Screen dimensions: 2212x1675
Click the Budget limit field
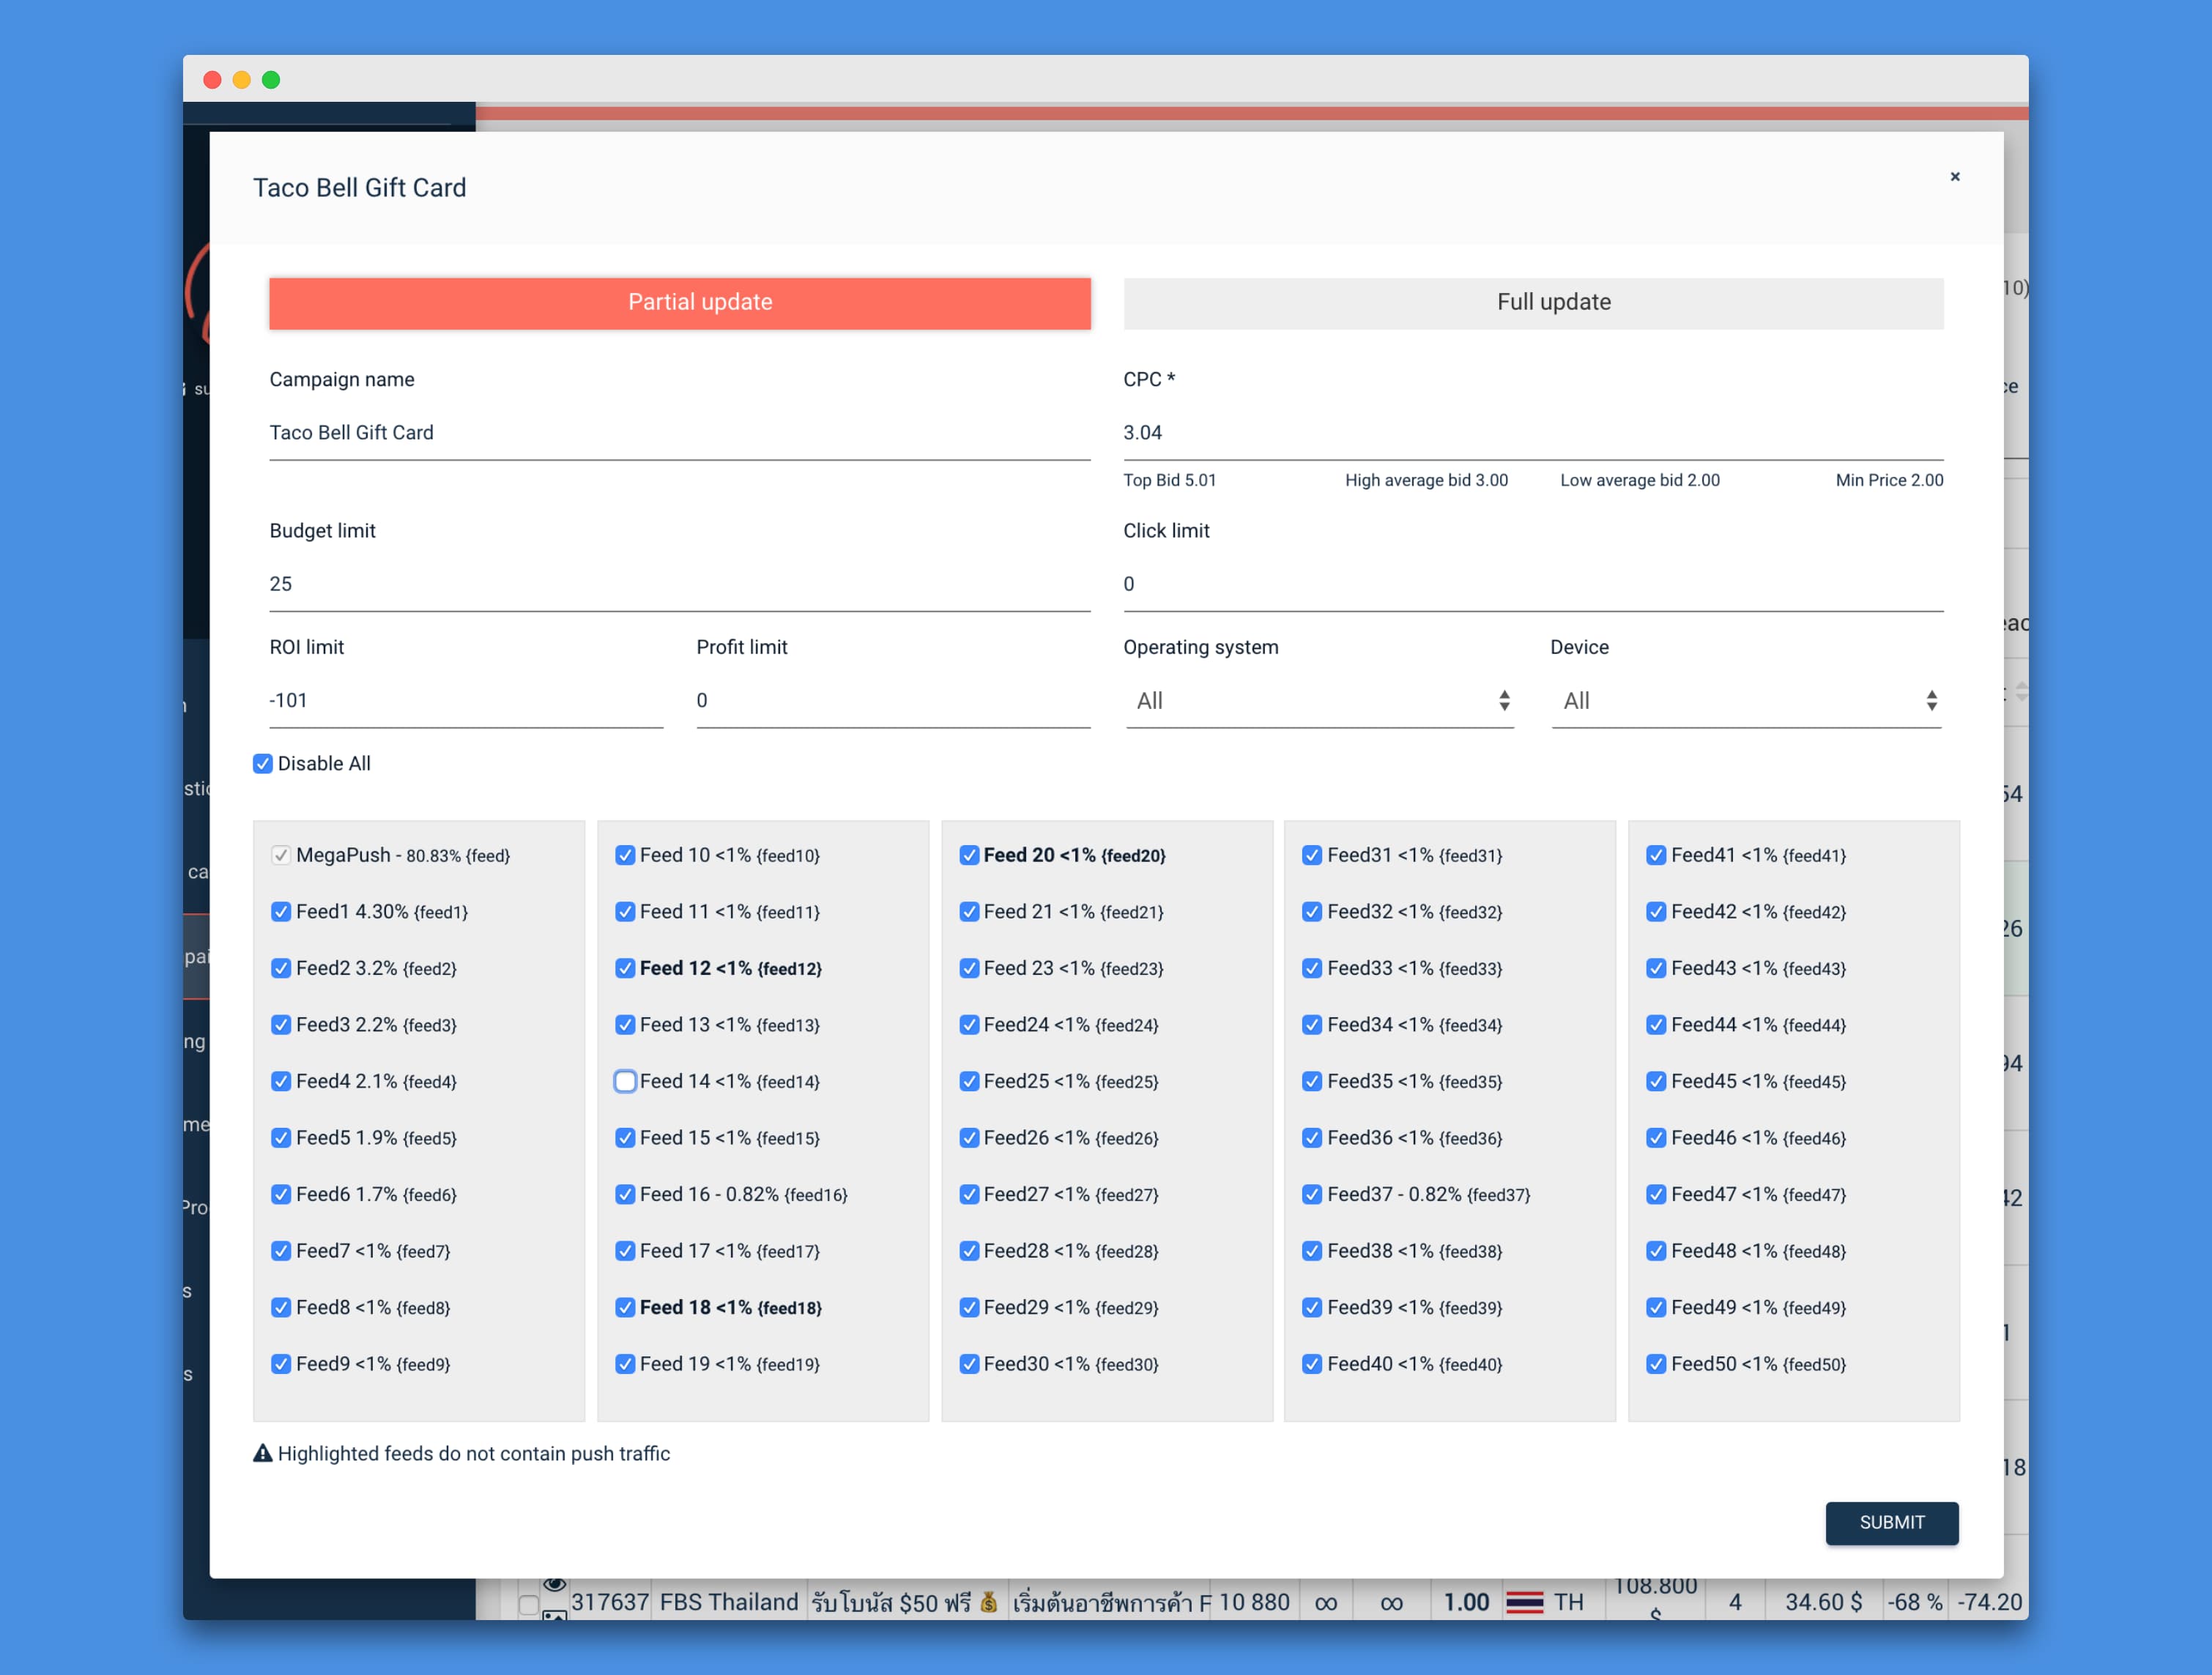click(x=679, y=584)
